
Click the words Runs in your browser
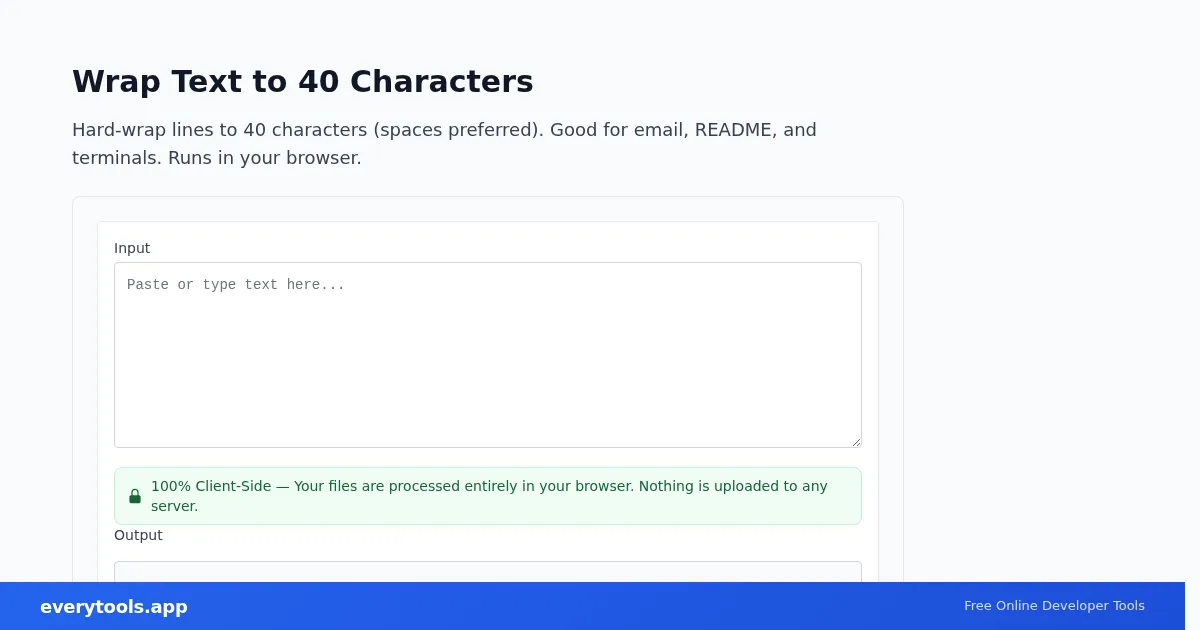click(x=265, y=158)
